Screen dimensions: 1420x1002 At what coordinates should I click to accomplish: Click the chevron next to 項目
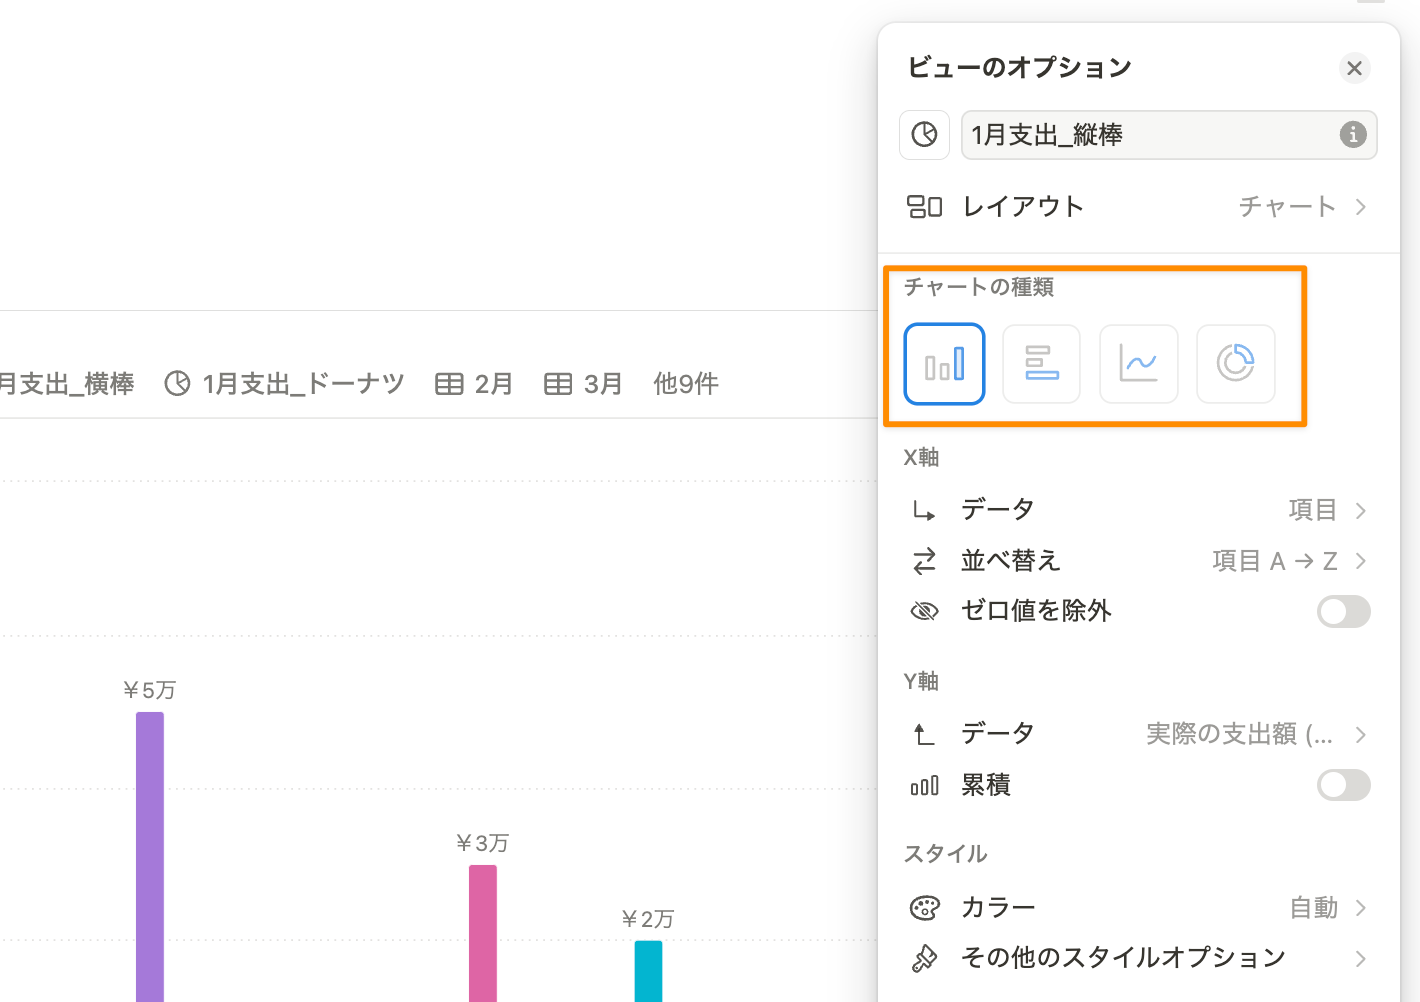click(1361, 511)
